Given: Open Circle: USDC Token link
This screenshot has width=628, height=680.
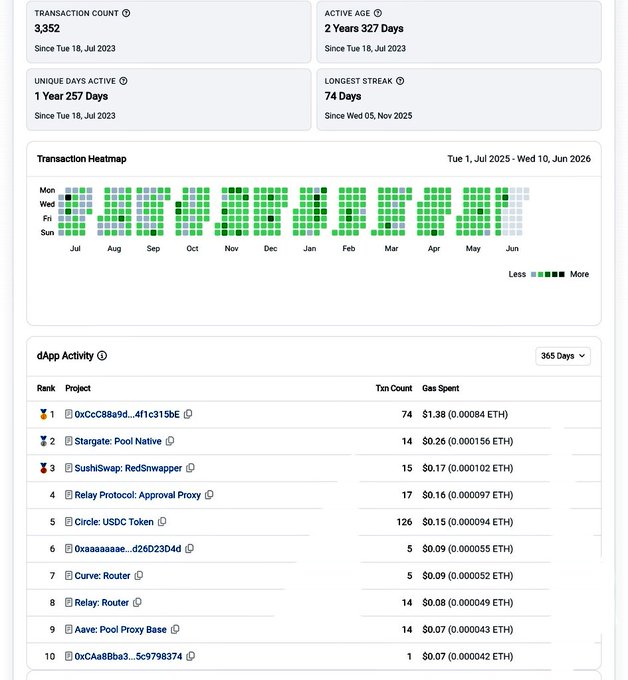Looking at the screenshot, I should [x=114, y=522].
